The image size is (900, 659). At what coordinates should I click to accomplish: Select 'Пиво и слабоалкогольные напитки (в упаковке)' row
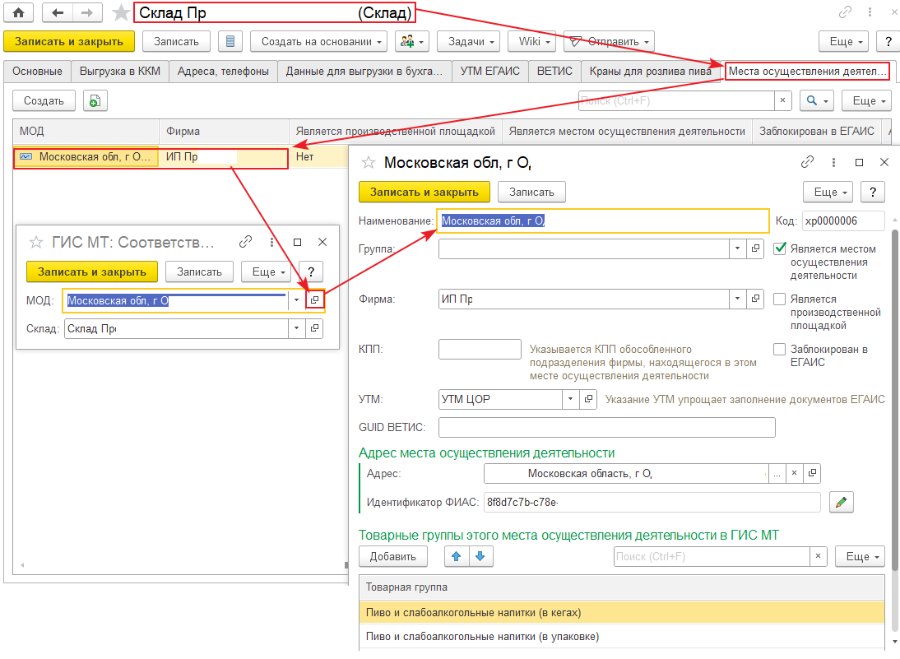click(622, 637)
